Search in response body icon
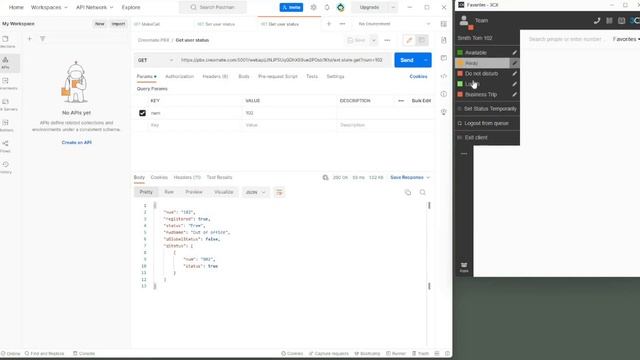 422,192
